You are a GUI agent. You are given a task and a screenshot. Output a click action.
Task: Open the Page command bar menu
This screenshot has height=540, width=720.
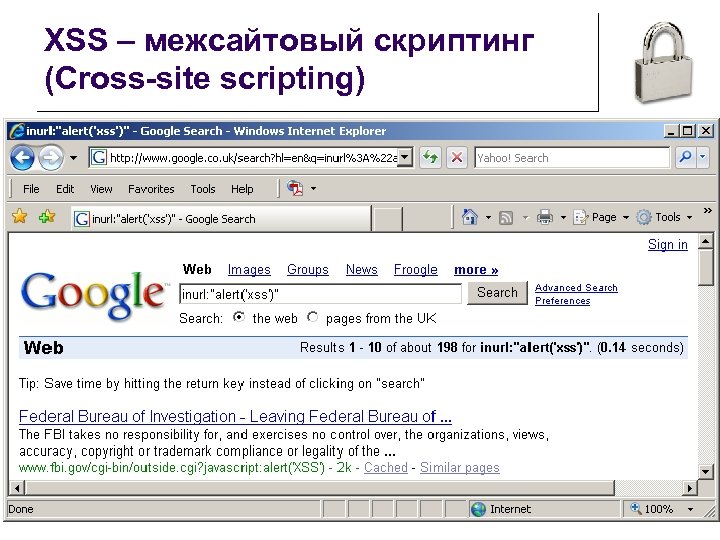pyautogui.click(x=601, y=217)
